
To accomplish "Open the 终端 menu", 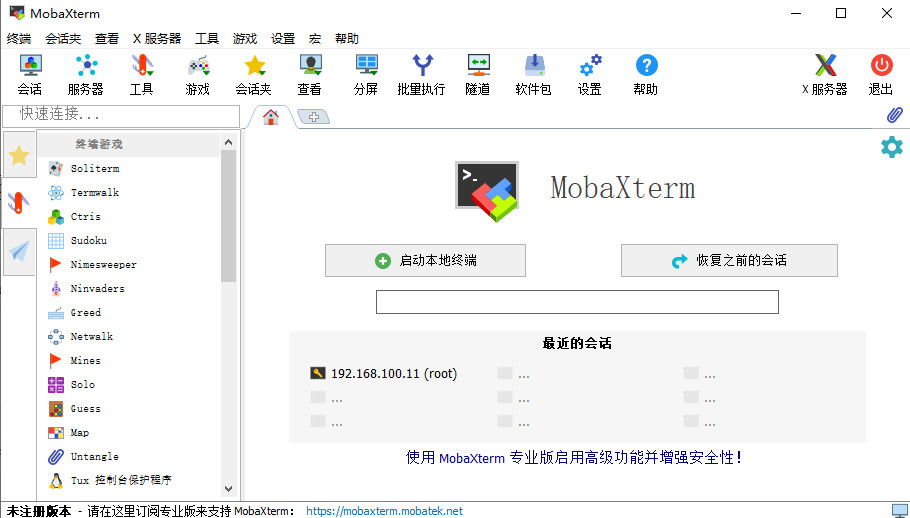I will pos(19,39).
